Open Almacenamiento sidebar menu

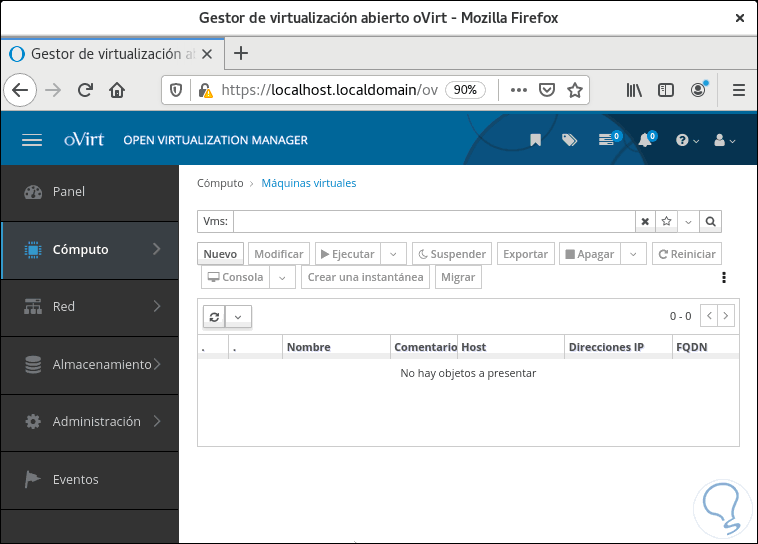pos(90,364)
